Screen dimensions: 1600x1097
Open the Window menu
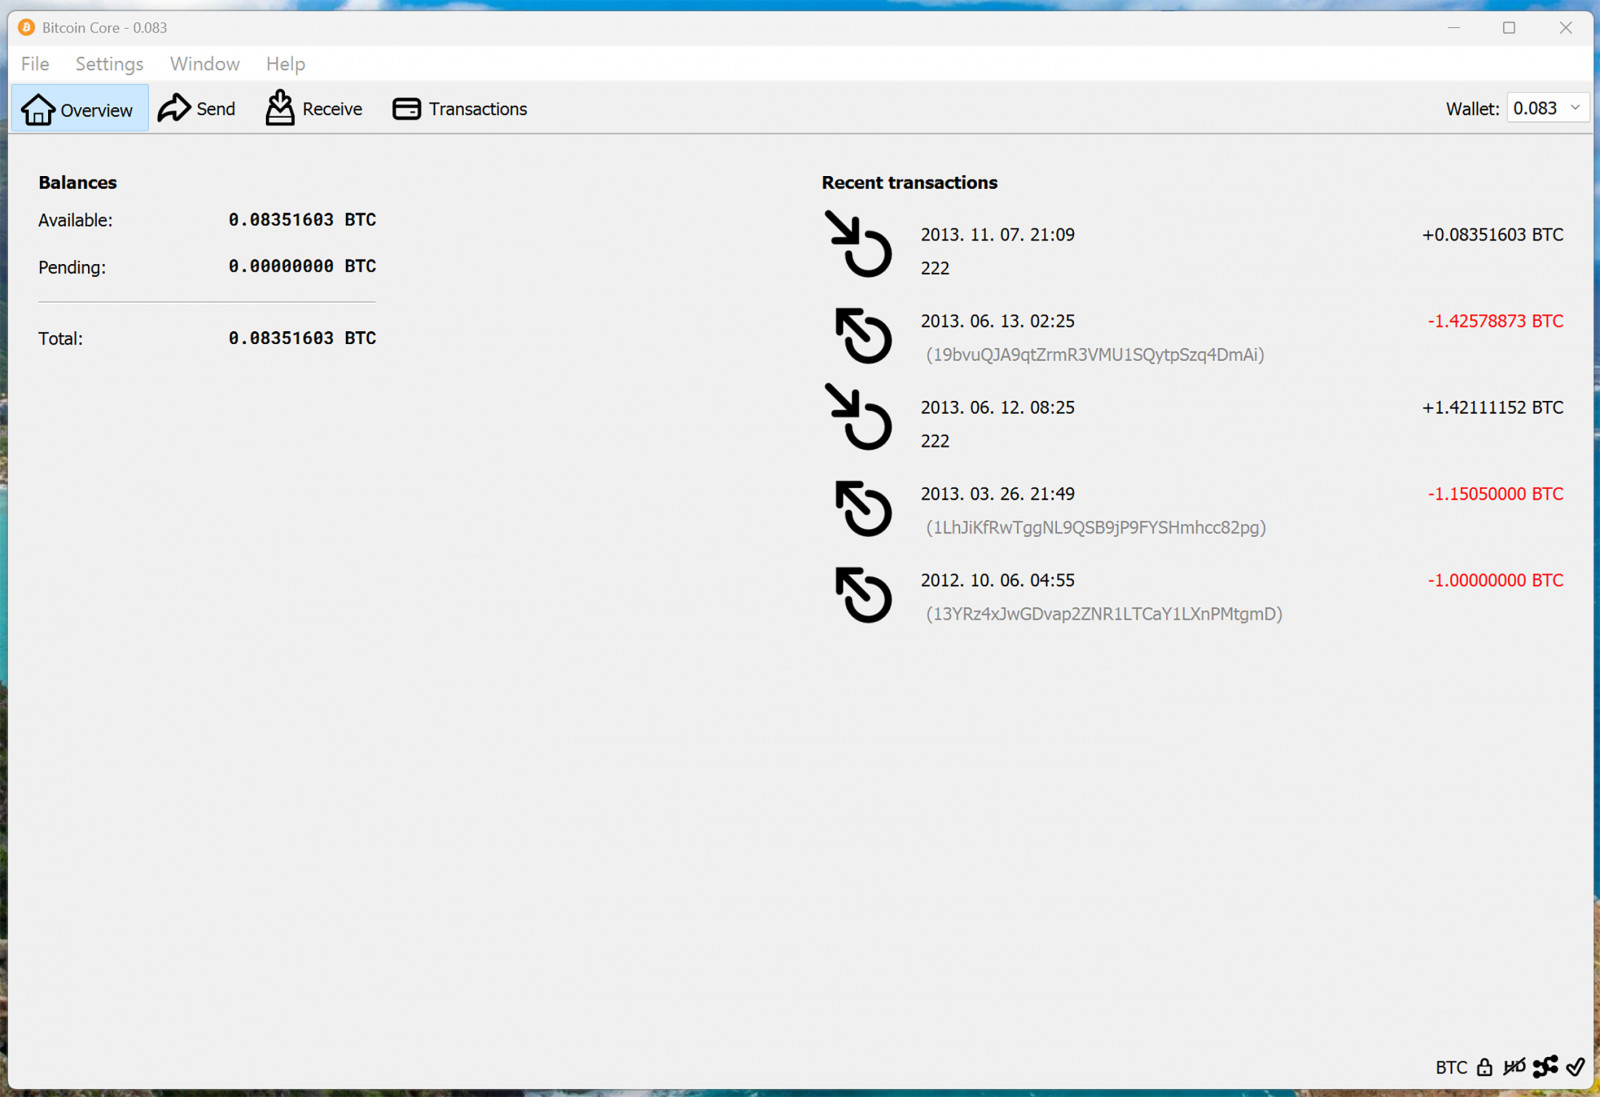coord(204,64)
